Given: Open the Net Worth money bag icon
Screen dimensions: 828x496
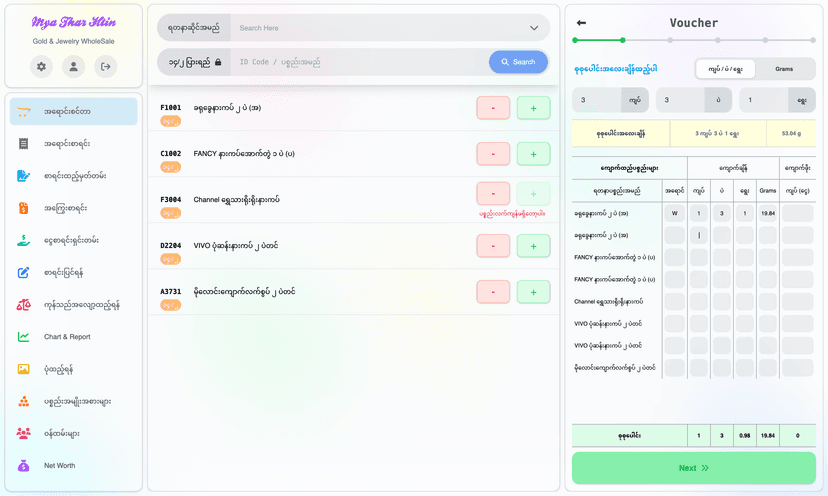Looking at the screenshot, I should point(23,466).
